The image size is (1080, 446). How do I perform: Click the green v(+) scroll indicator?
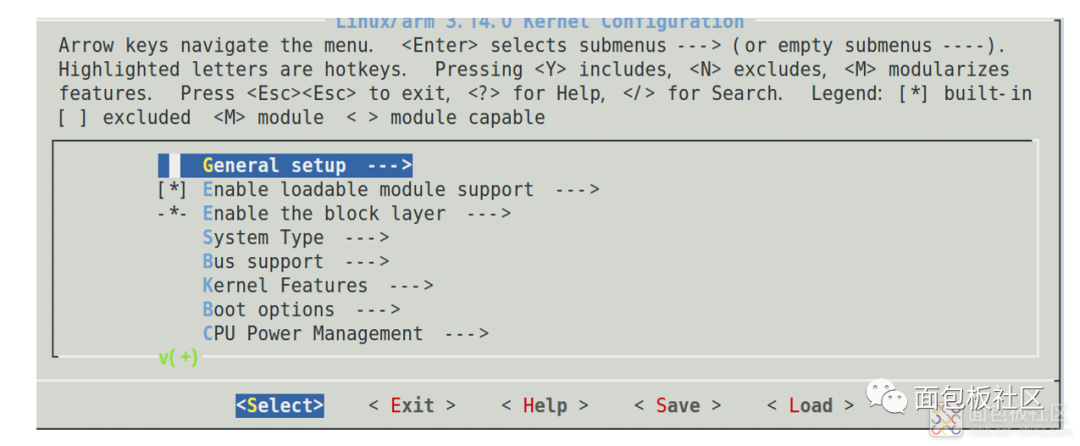(x=178, y=358)
